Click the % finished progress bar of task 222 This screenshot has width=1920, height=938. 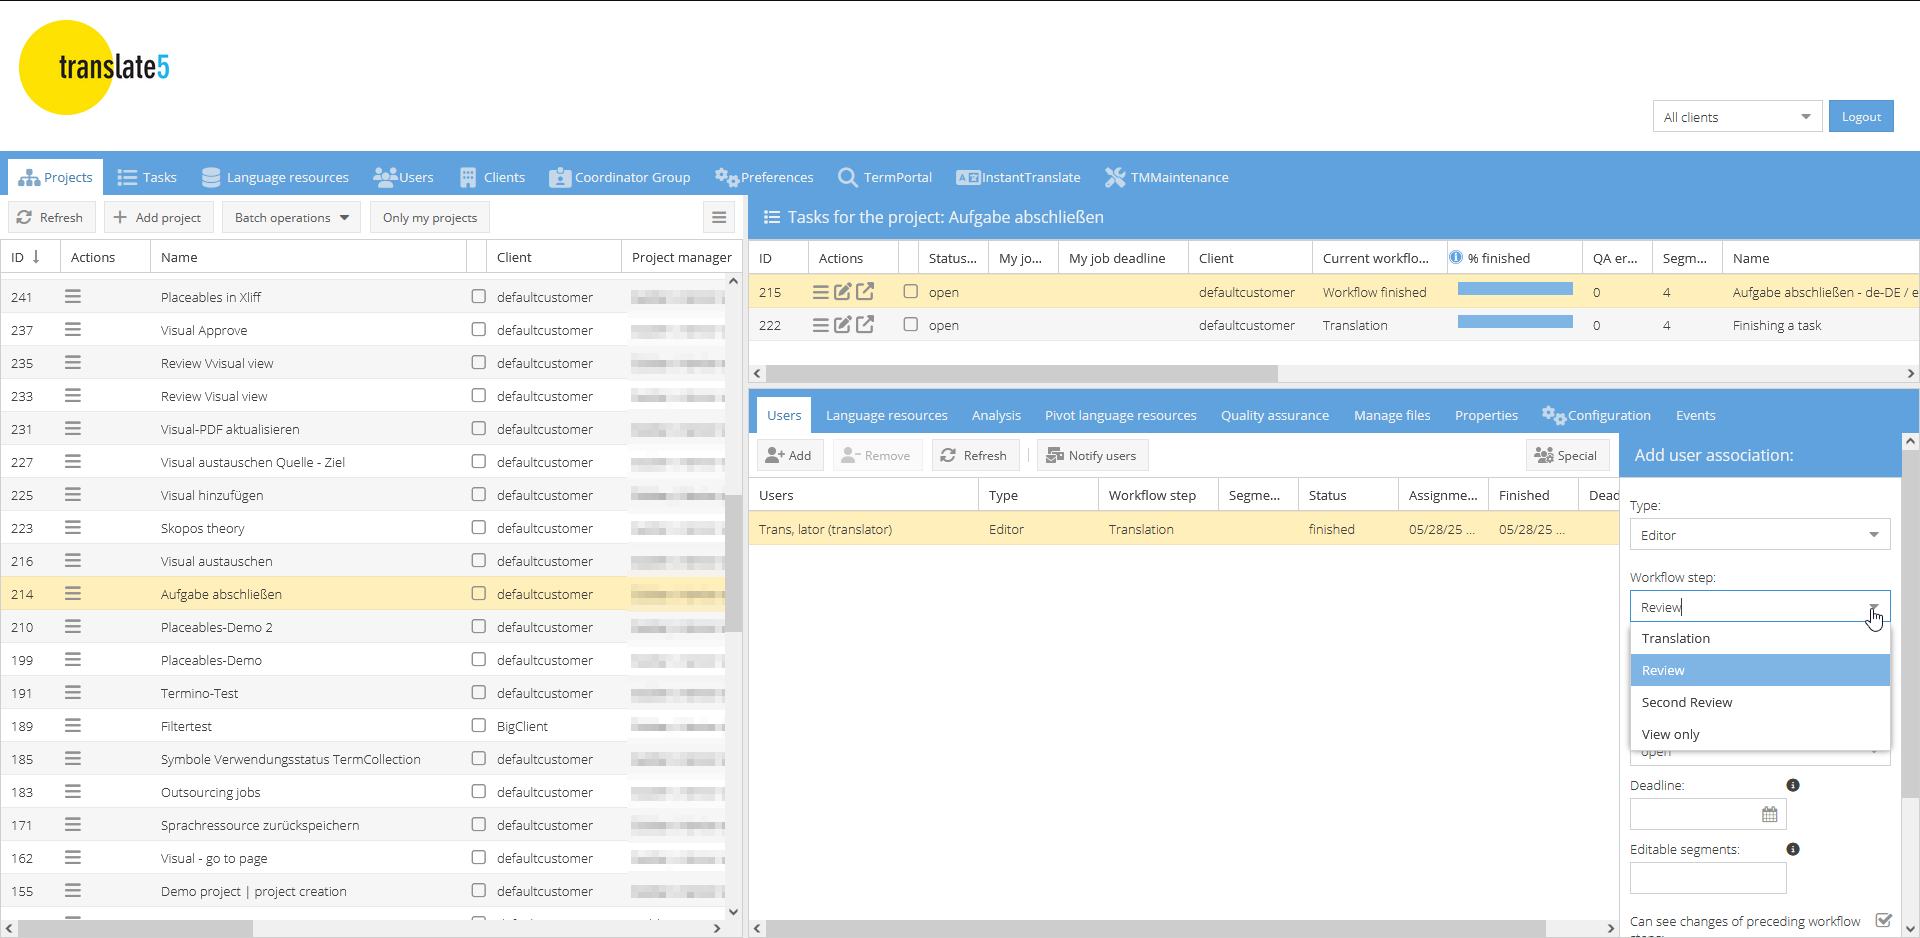click(1514, 322)
